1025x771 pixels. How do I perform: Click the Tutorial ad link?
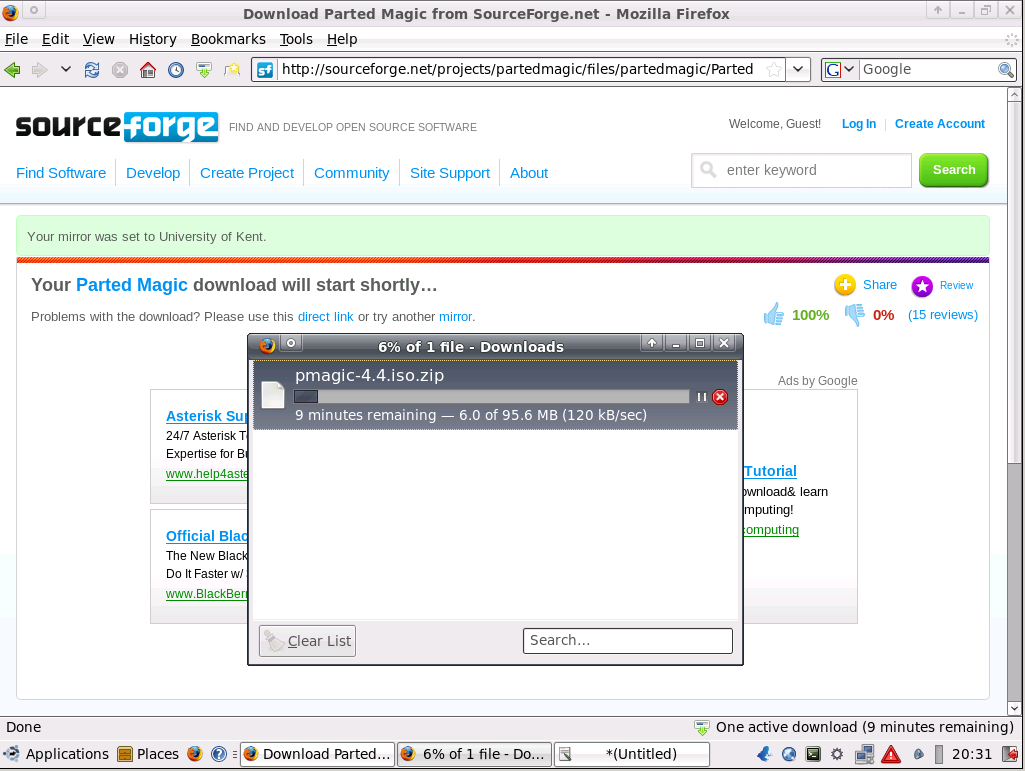[x=771, y=471]
